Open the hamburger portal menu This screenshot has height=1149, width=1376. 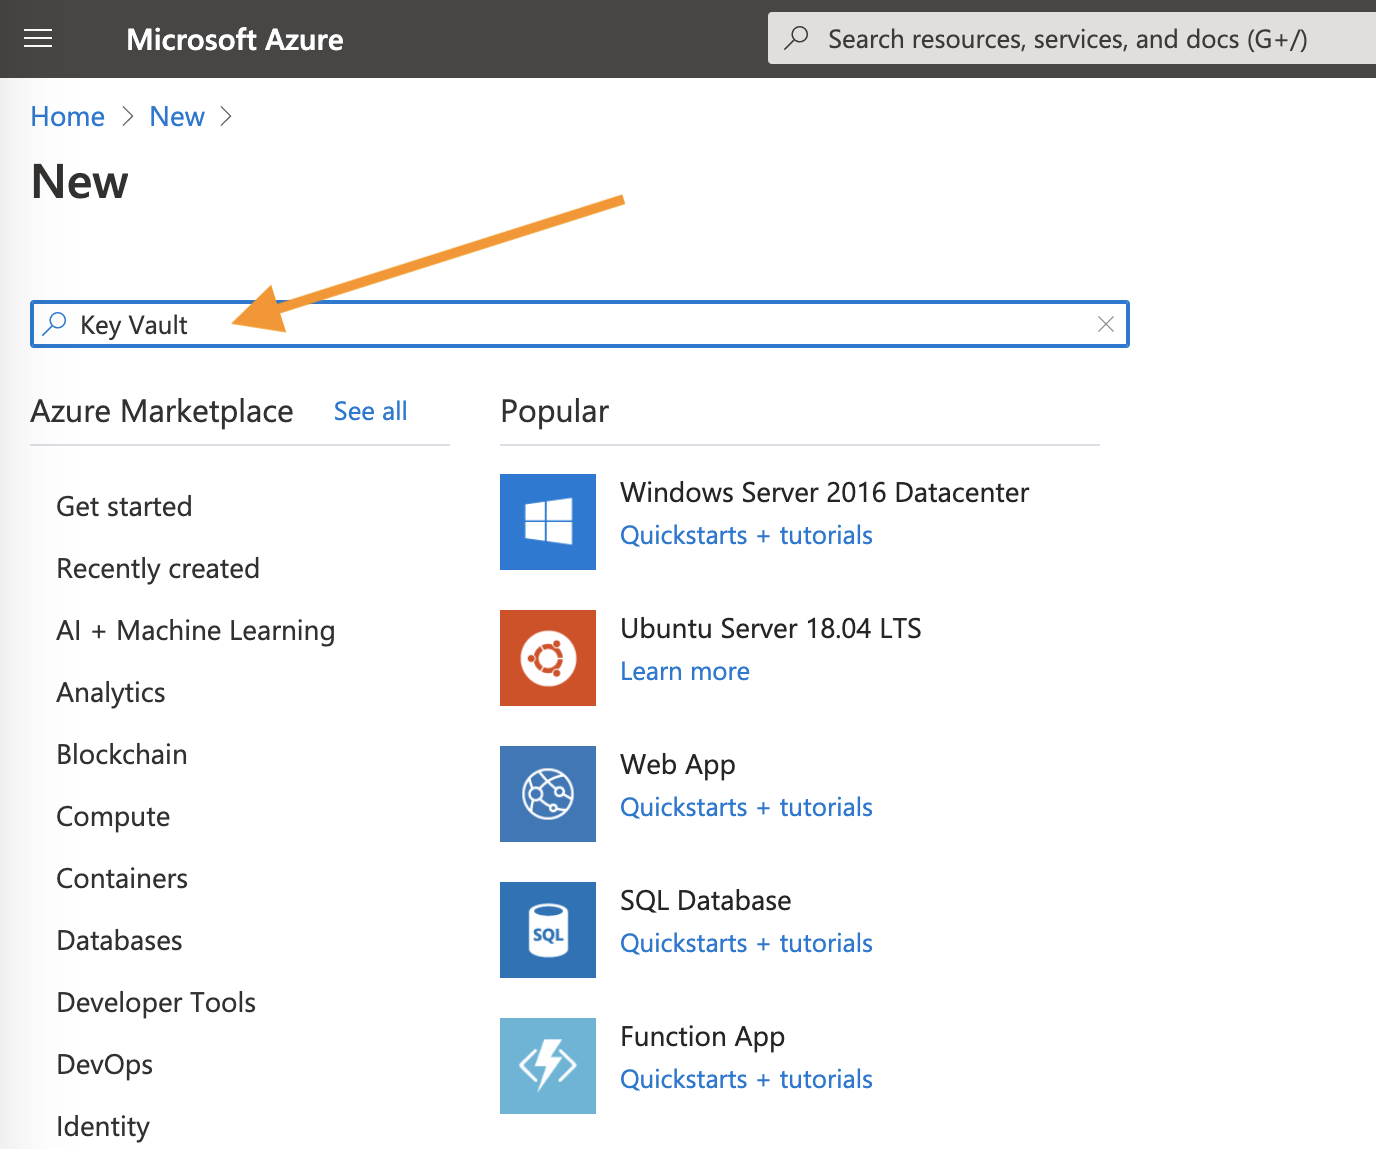pyautogui.click(x=38, y=39)
